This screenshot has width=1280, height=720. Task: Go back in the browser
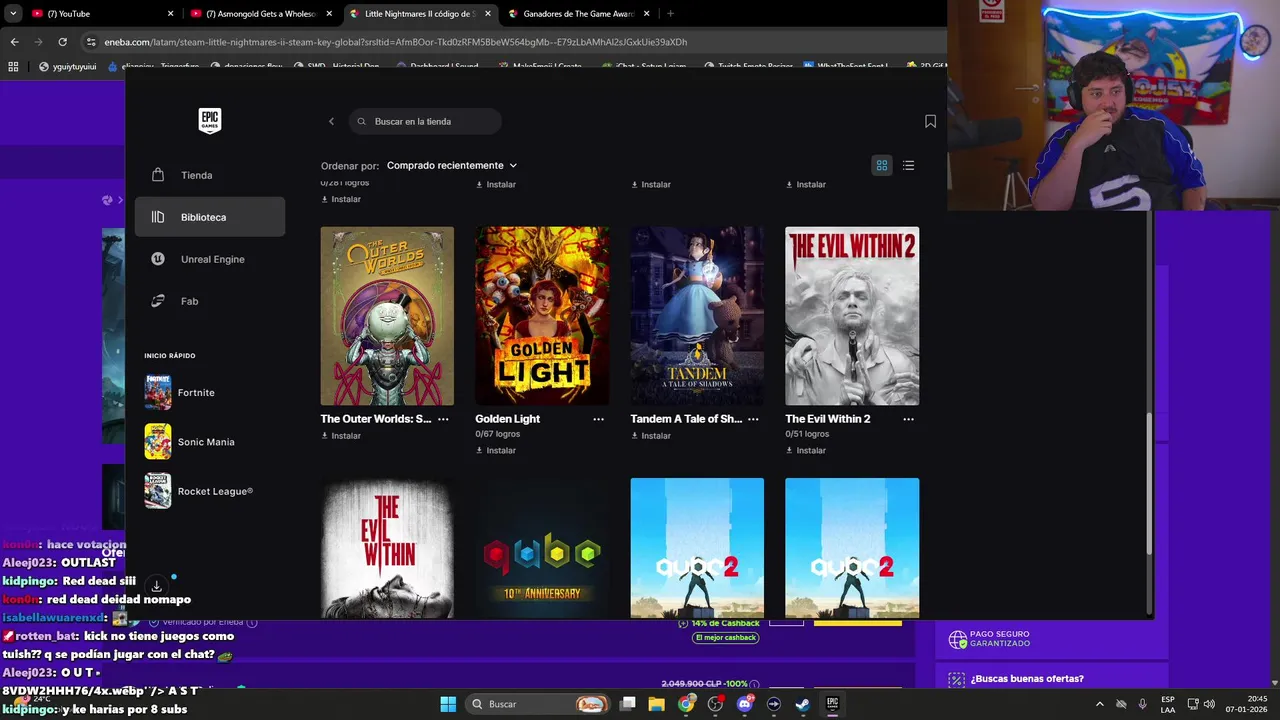(14, 42)
